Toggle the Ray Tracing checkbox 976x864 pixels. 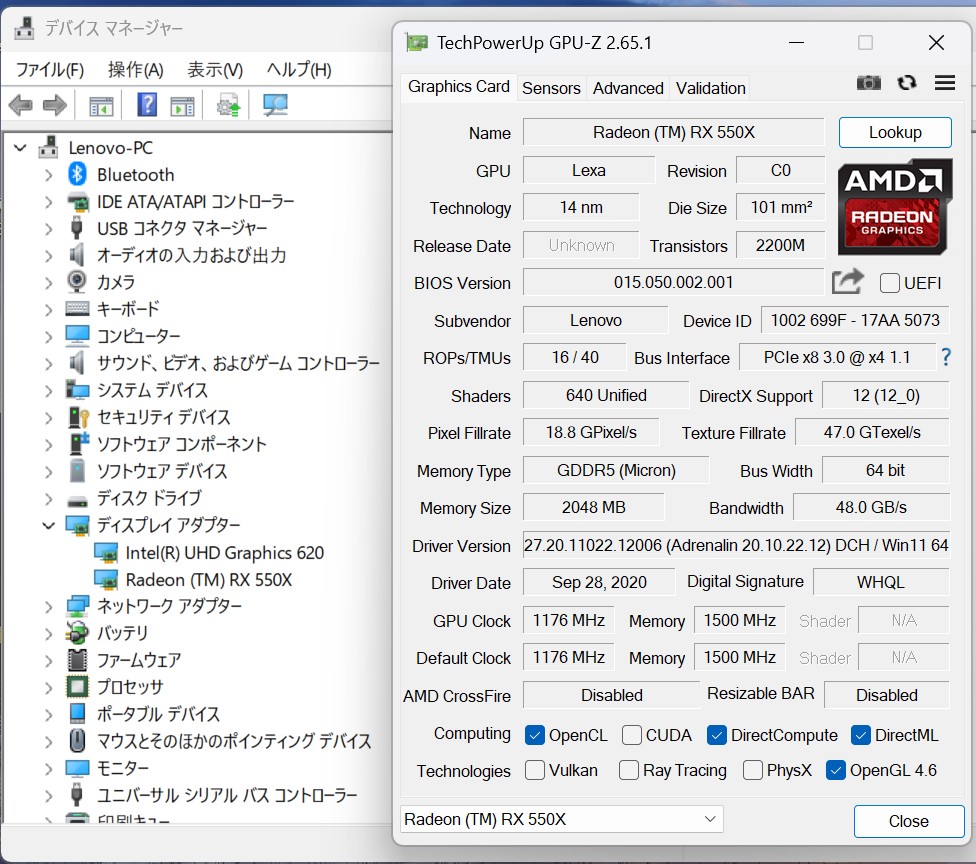click(x=629, y=770)
